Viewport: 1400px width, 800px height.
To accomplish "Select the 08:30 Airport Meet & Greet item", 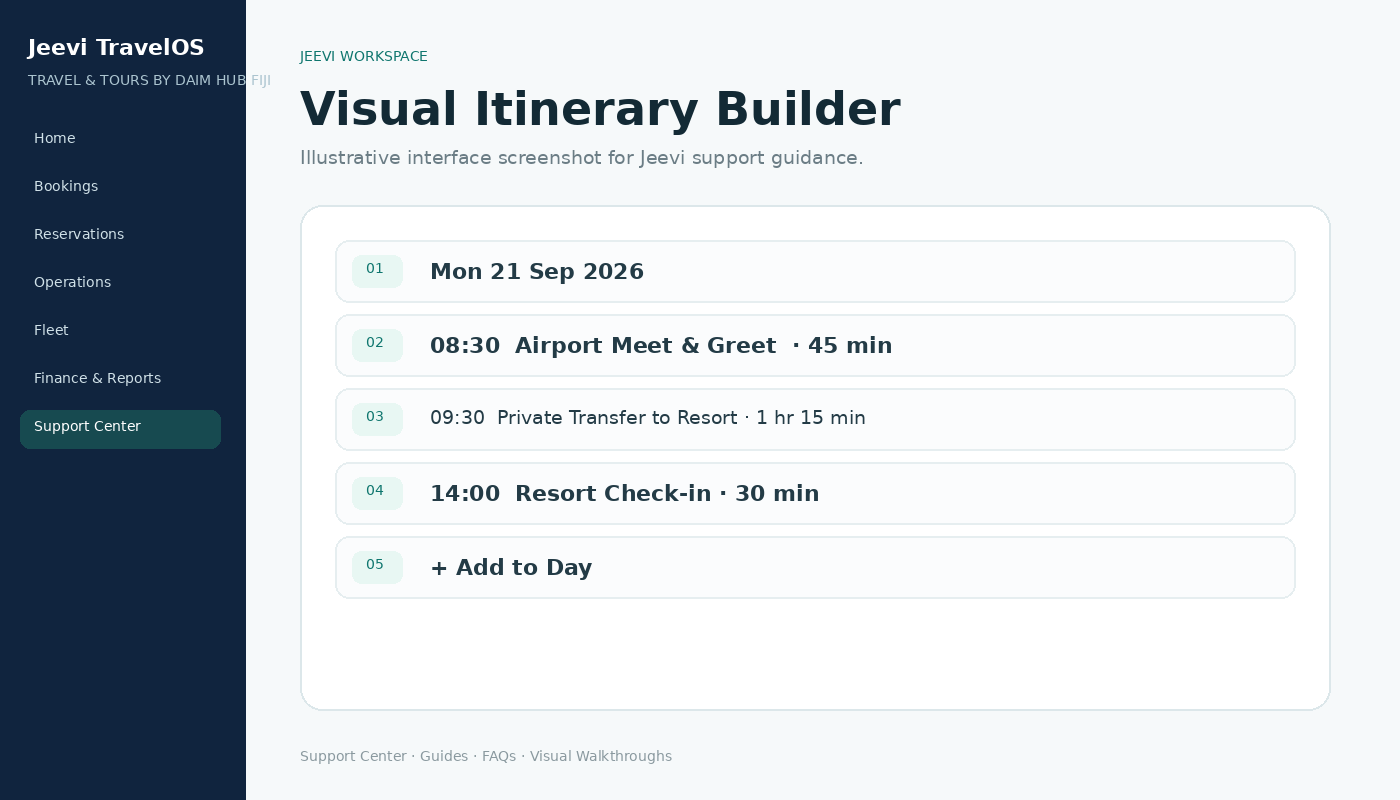I will (815, 345).
